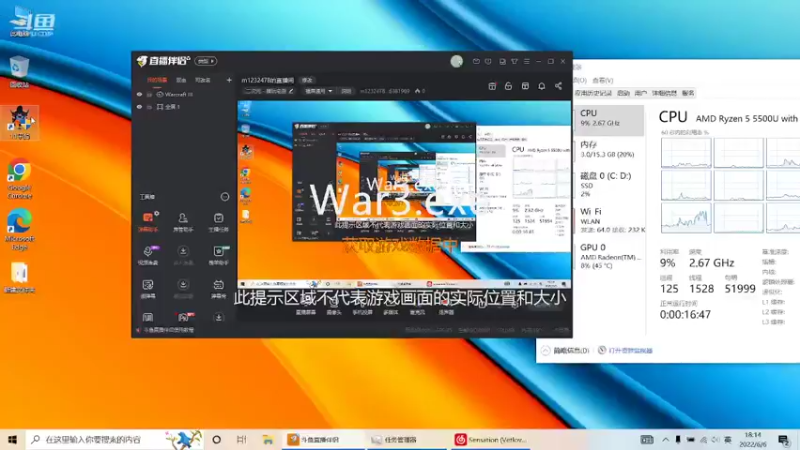Open the layout panel icon
This screenshot has width=800, height=450.
pyautogui.click(x=525, y=86)
